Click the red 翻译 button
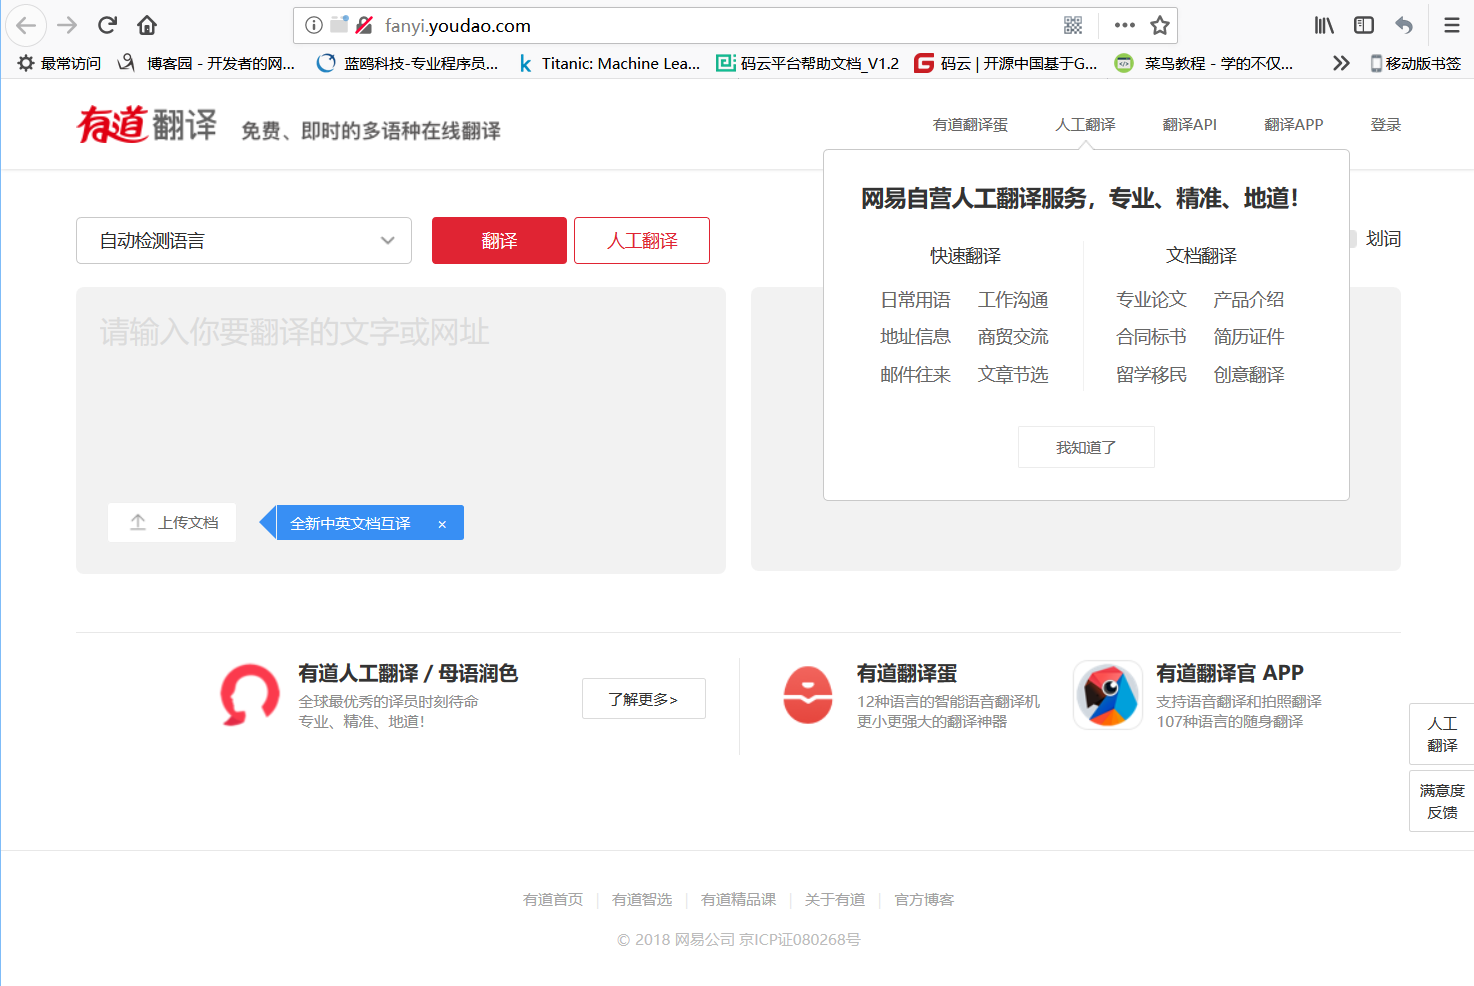The height and width of the screenshot is (986, 1474). pos(499,241)
